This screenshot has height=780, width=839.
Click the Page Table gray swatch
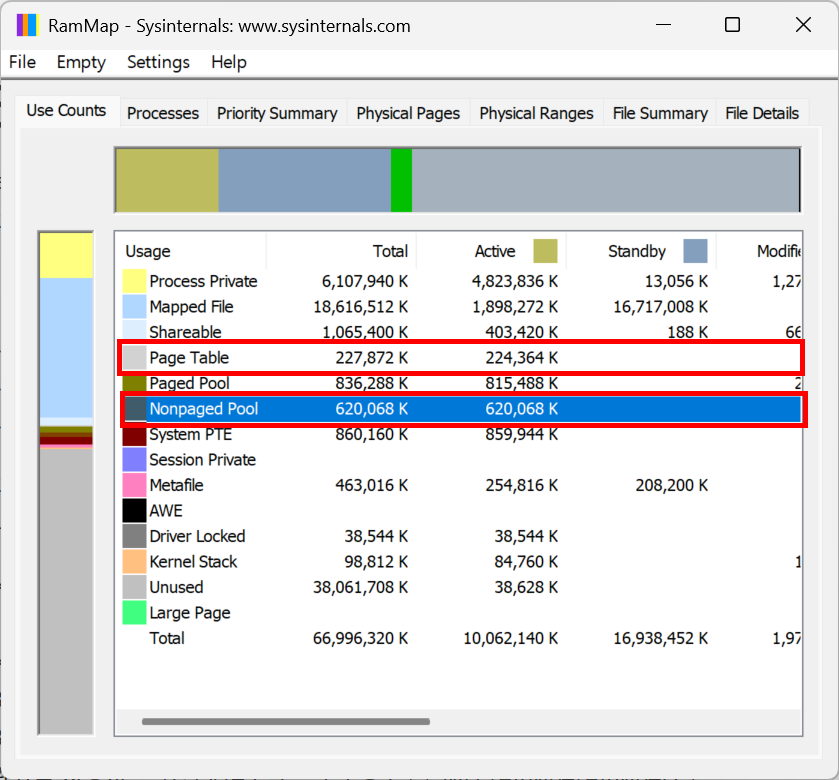tap(134, 358)
